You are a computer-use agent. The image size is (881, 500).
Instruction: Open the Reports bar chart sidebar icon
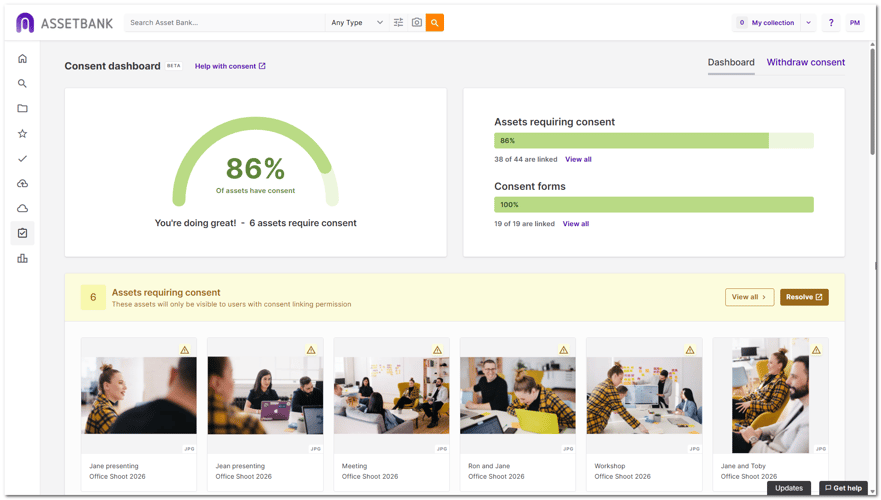pos(22,258)
